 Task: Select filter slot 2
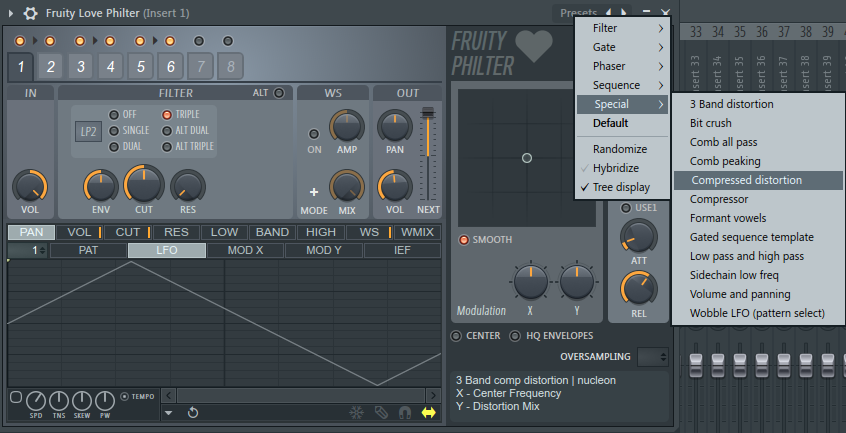51,66
